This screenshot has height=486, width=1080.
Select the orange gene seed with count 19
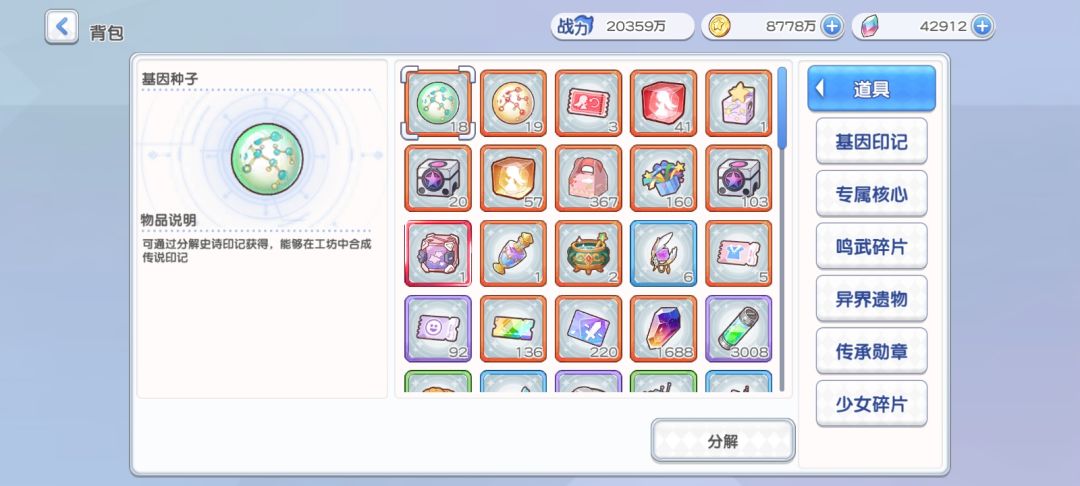pyautogui.click(x=513, y=103)
